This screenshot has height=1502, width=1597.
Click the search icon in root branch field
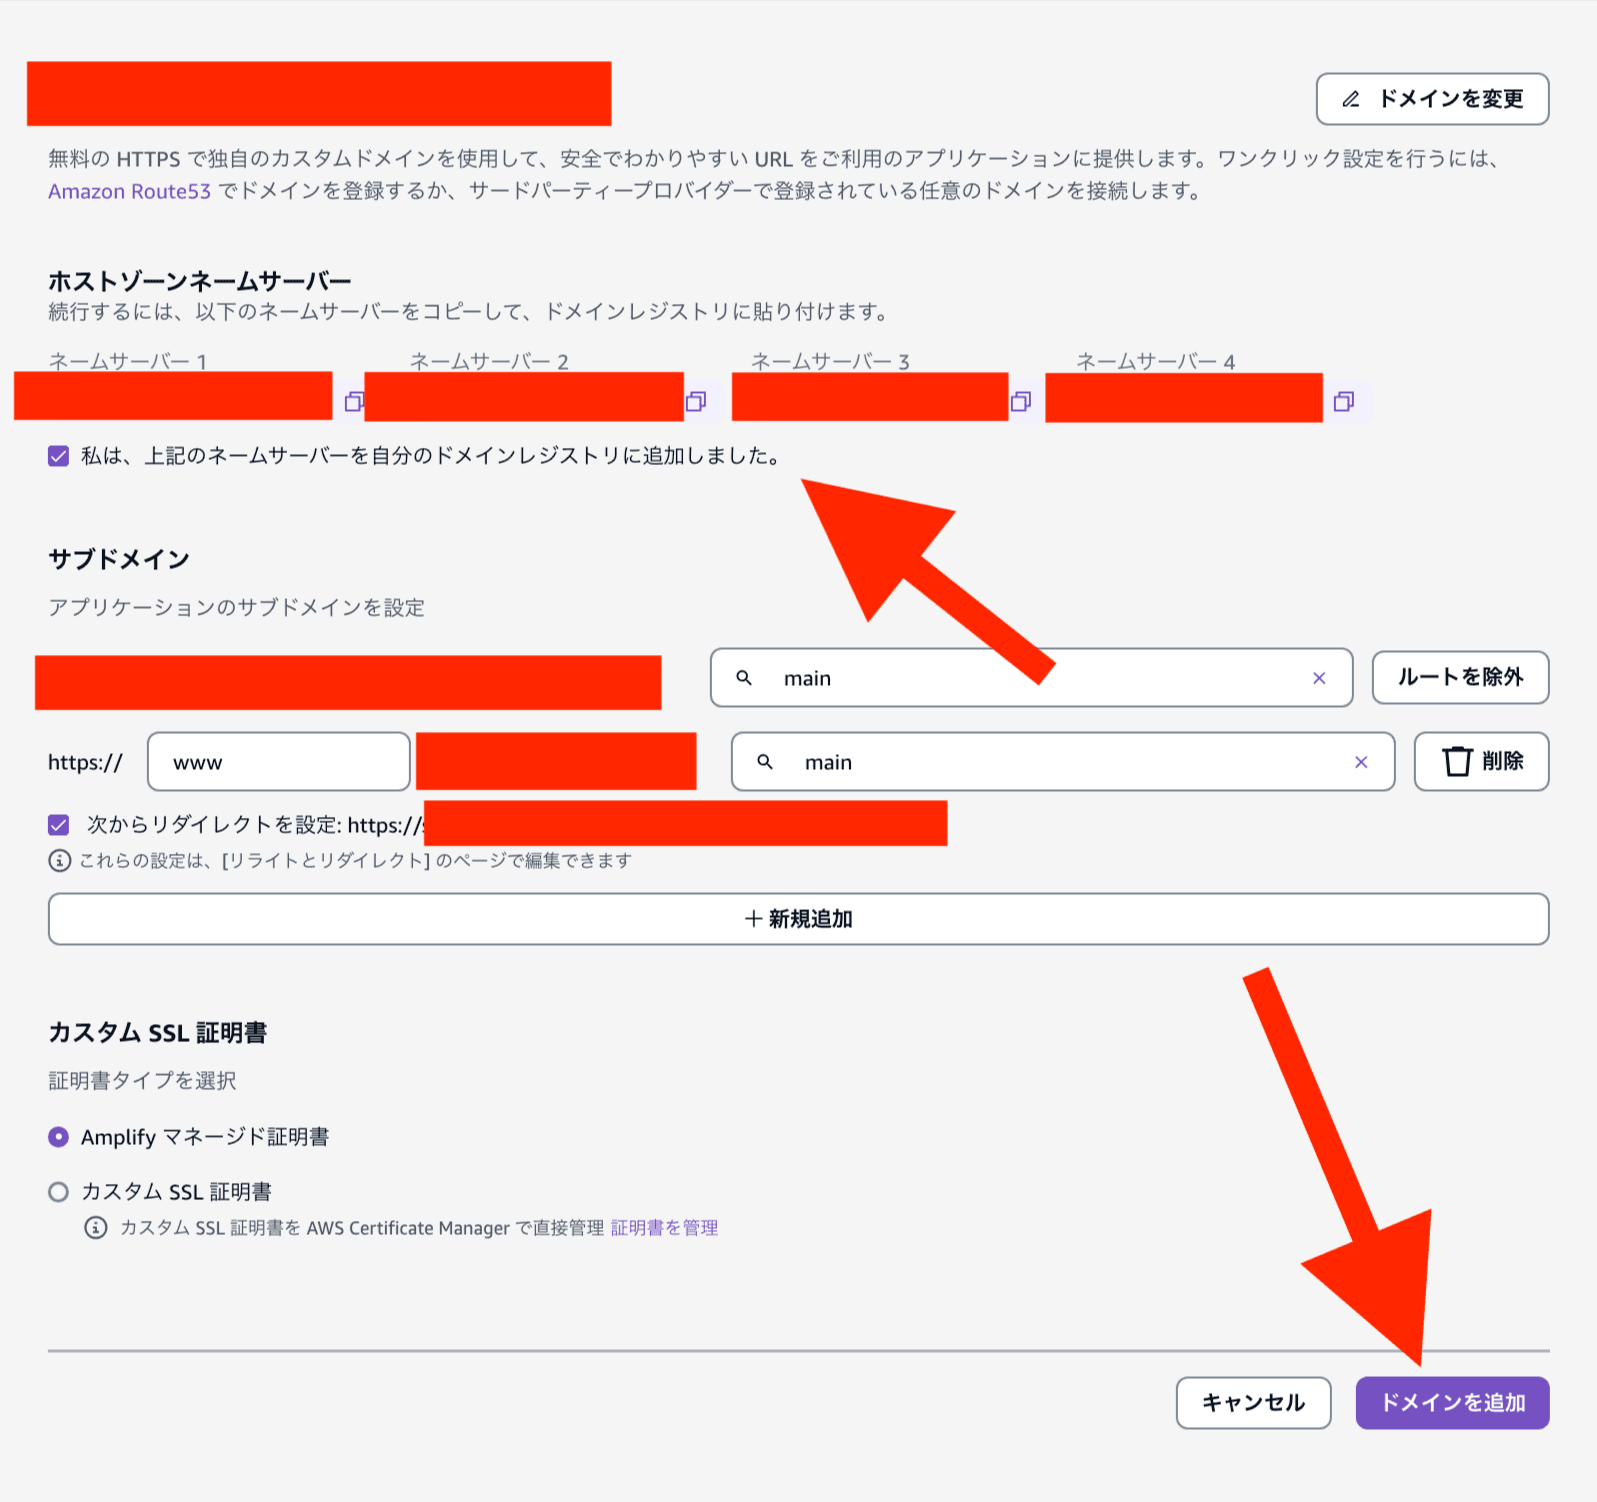744,678
